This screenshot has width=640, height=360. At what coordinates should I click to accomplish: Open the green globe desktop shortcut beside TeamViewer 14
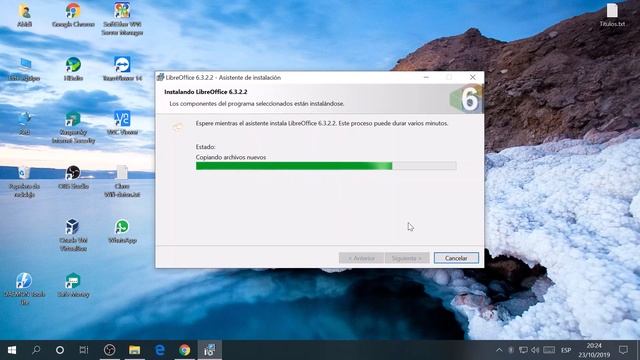[73, 69]
